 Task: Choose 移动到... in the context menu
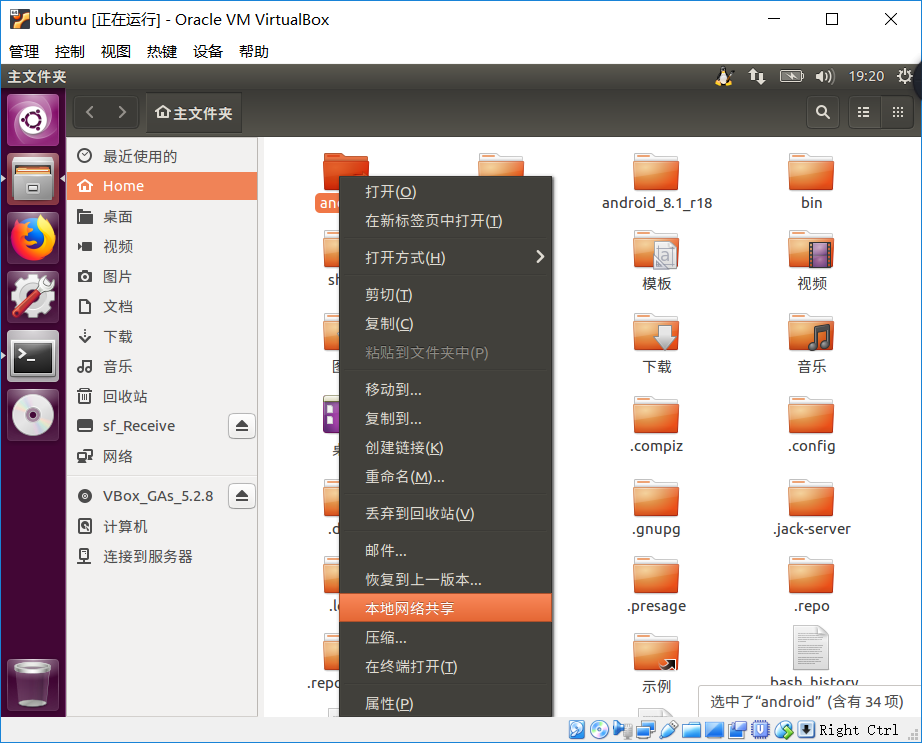click(446, 390)
